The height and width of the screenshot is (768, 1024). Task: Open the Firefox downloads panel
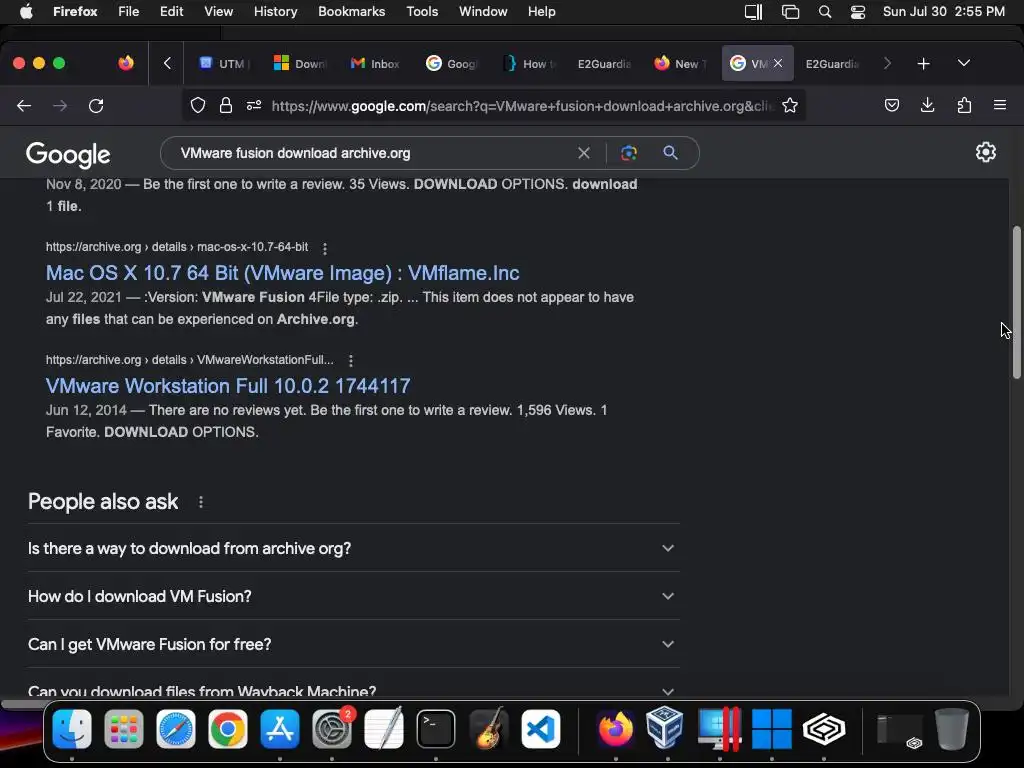pos(927,105)
